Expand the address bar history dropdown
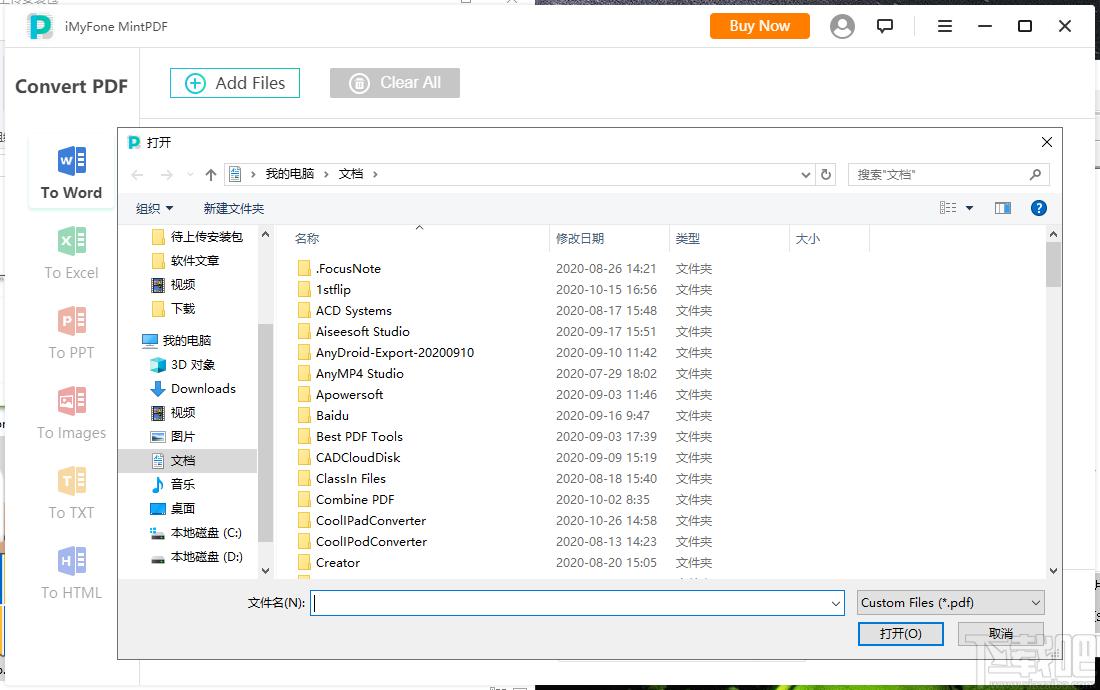The height and width of the screenshot is (690, 1100). (x=805, y=175)
